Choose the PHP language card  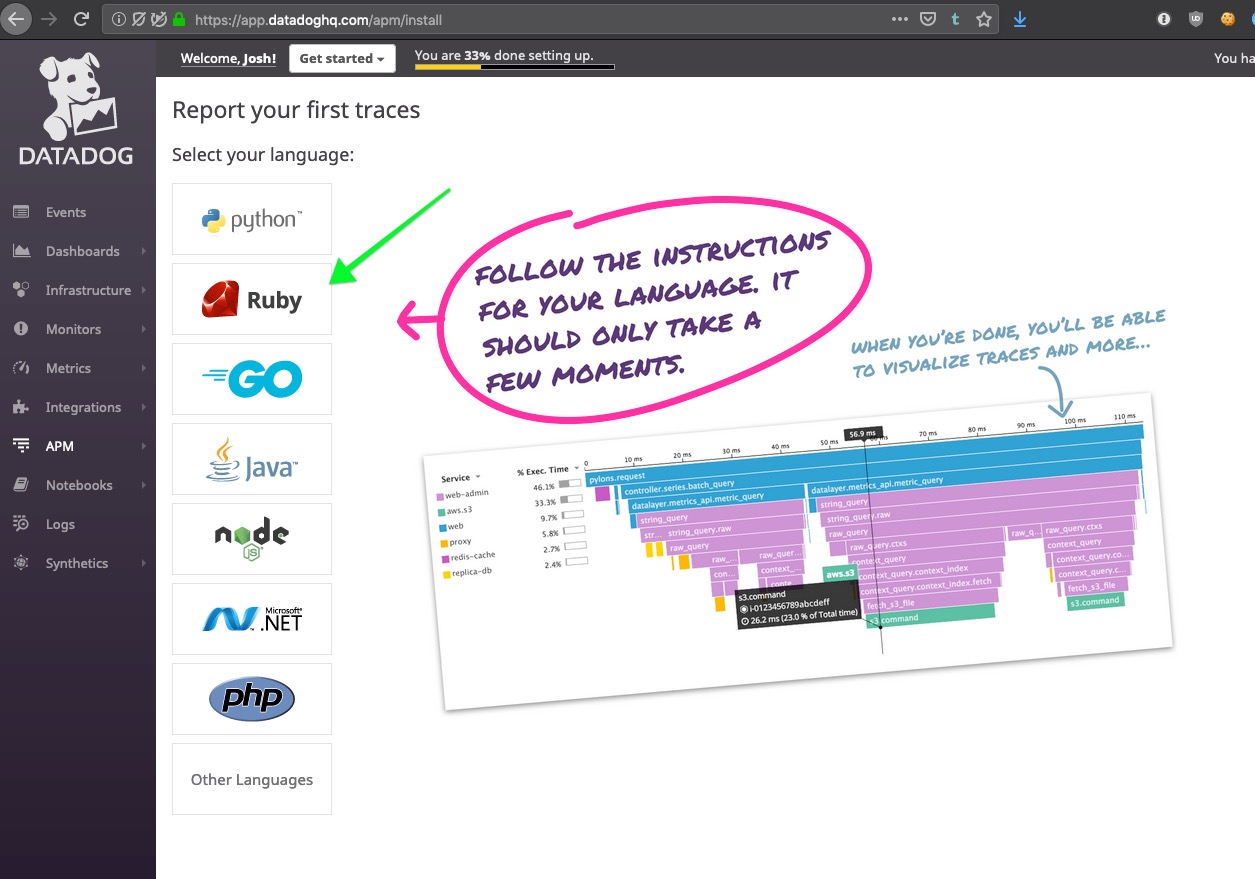(x=252, y=699)
